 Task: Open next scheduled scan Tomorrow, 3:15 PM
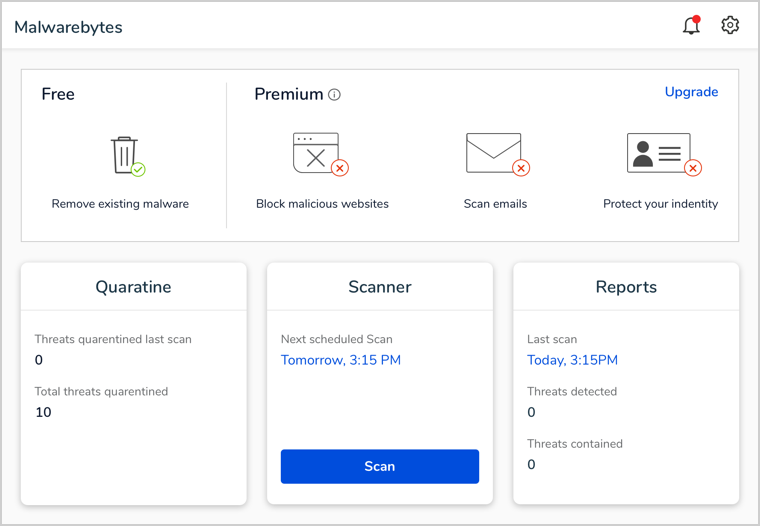[x=341, y=360]
